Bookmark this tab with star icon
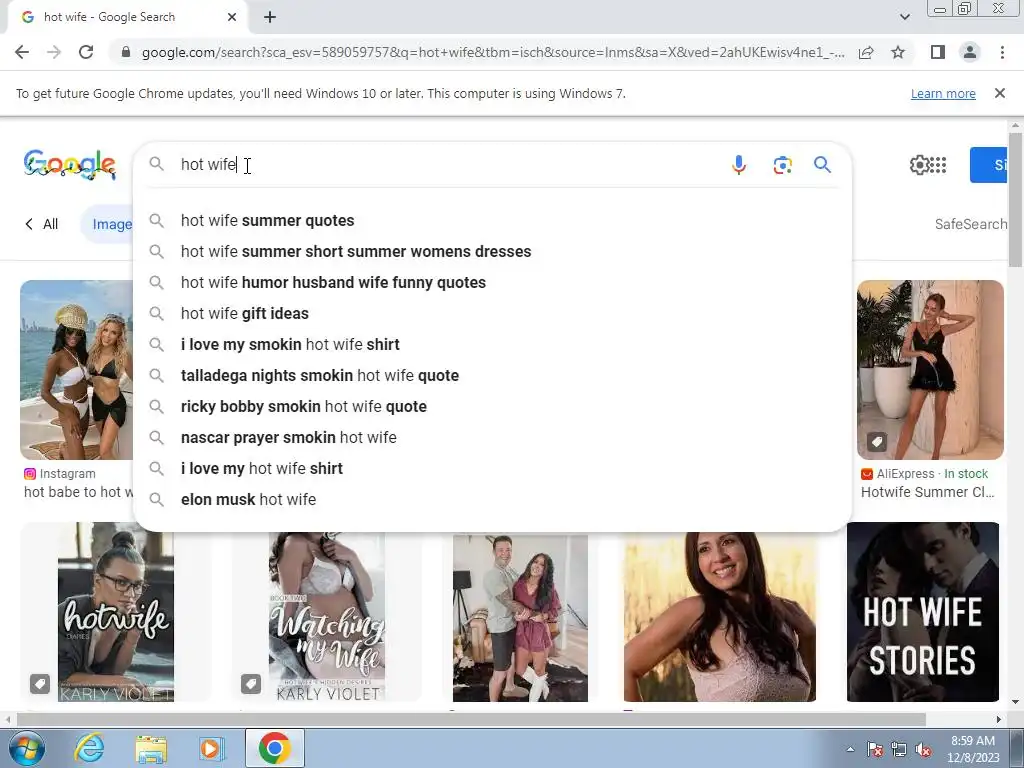 tap(898, 52)
